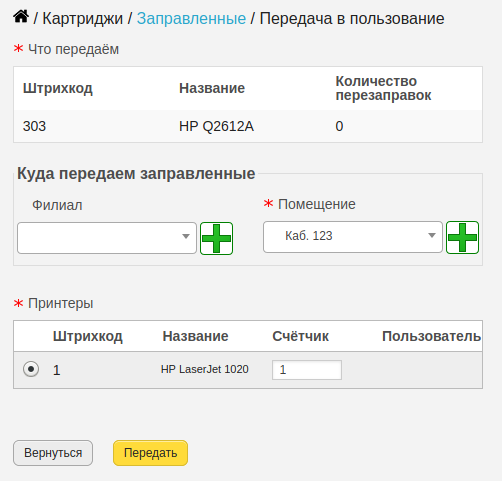
Task: Click the Название header in printers table
Action: coord(195,336)
